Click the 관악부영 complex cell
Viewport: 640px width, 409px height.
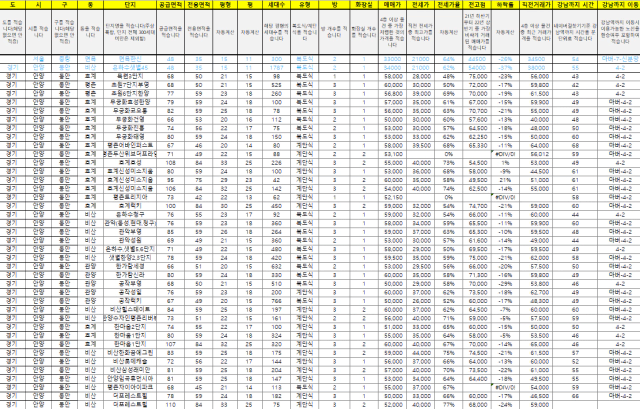click(x=130, y=232)
